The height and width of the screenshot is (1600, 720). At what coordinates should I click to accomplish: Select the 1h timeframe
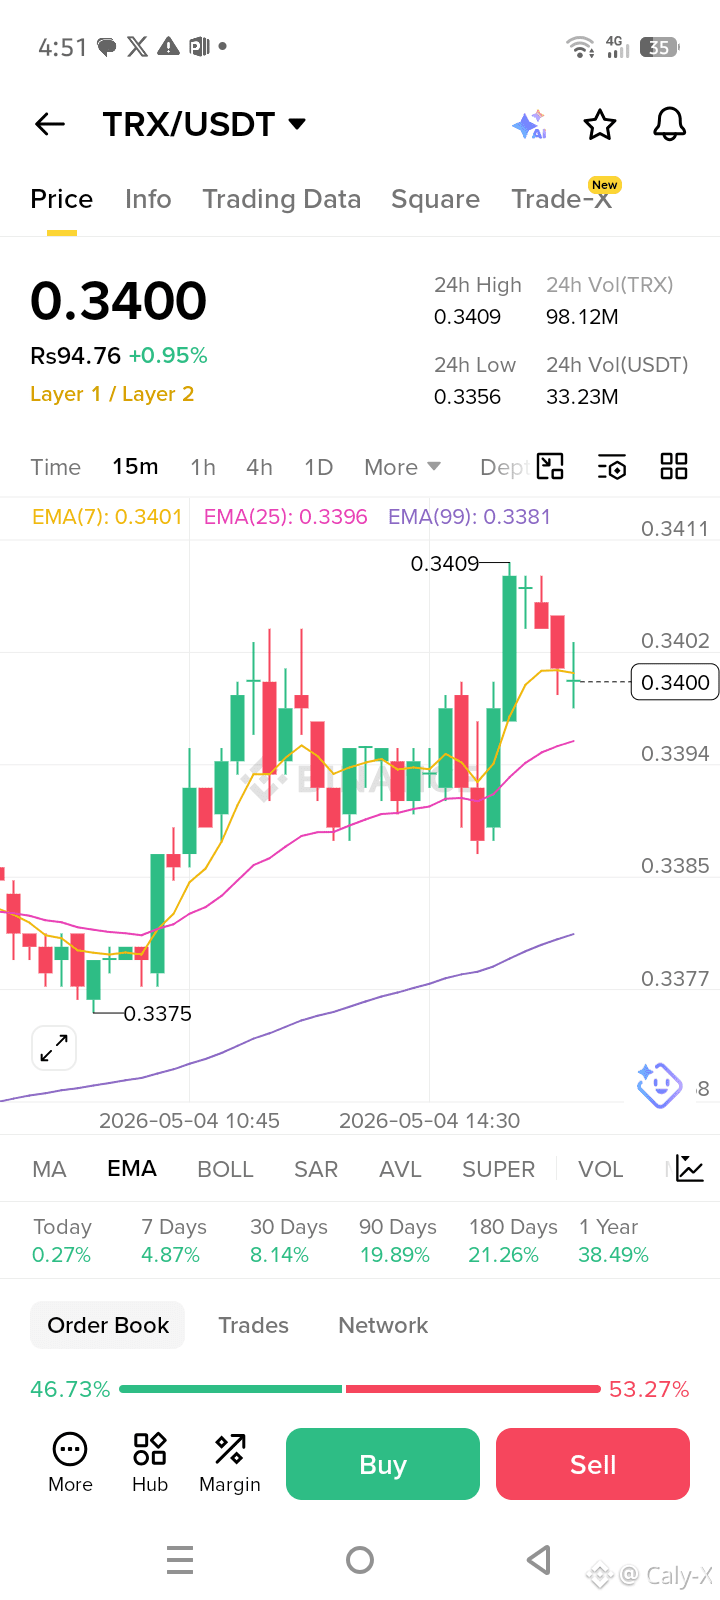tap(203, 467)
